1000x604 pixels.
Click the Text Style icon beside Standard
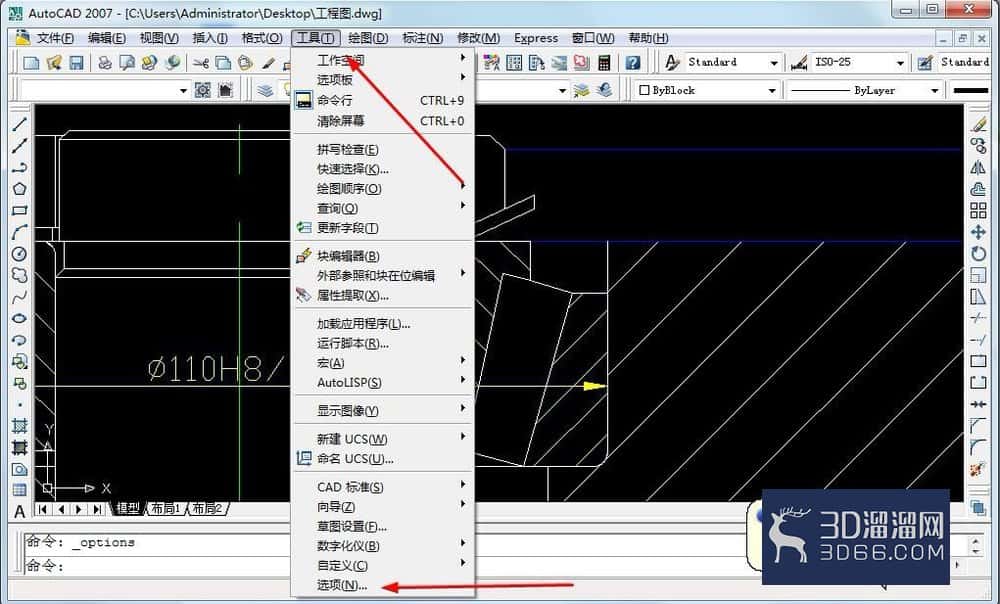pos(672,63)
